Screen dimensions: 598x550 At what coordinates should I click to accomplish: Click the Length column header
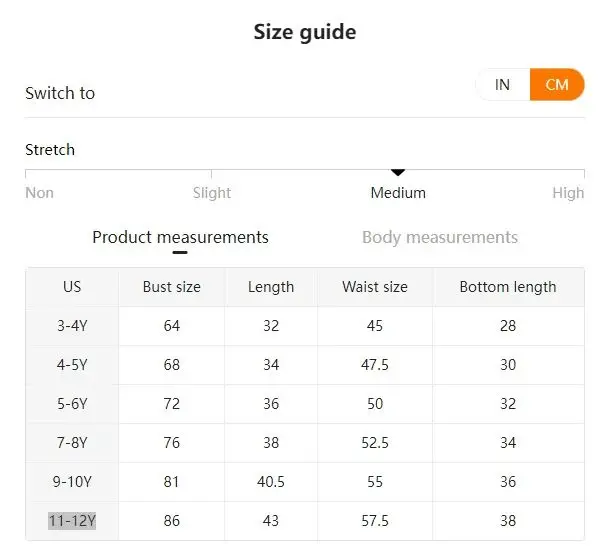tap(271, 287)
